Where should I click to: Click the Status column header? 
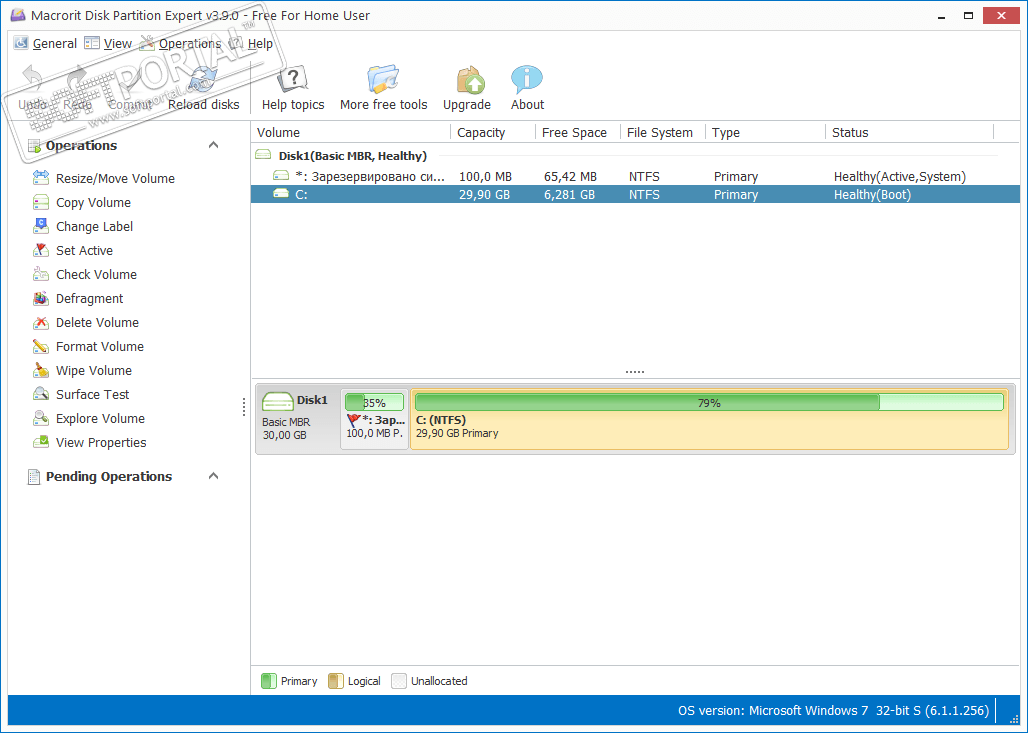pyautogui.click(x=910, y=132)
